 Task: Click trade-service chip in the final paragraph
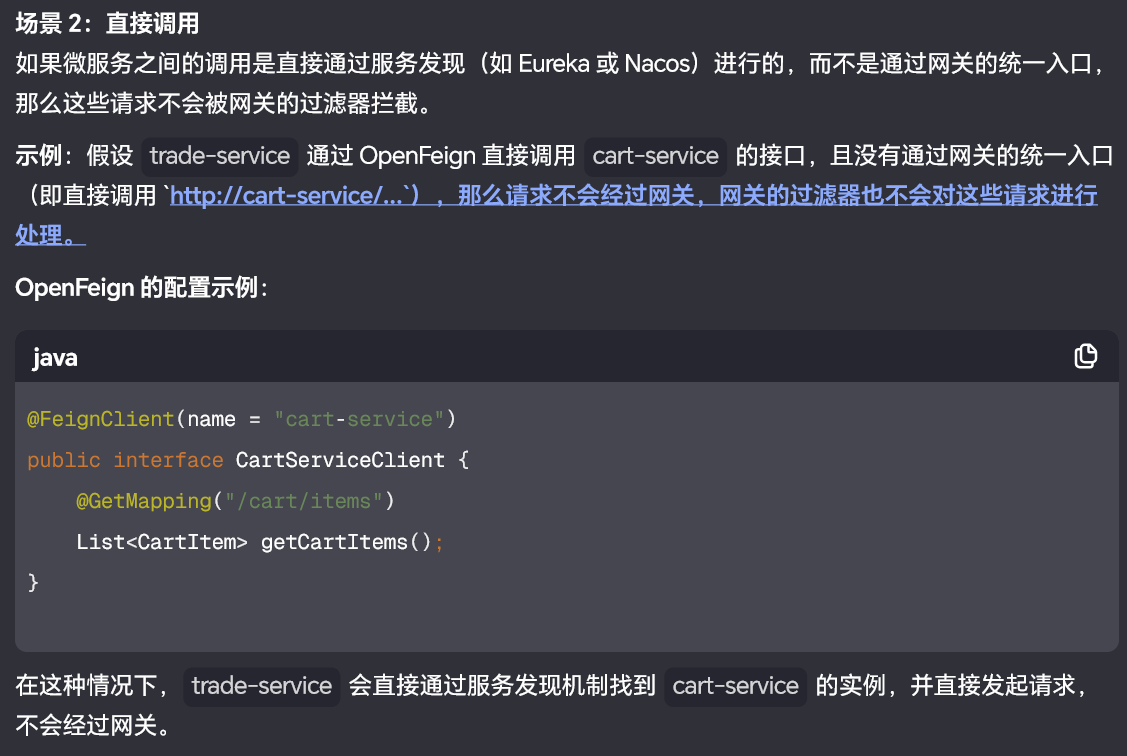[x=261, y=686]
